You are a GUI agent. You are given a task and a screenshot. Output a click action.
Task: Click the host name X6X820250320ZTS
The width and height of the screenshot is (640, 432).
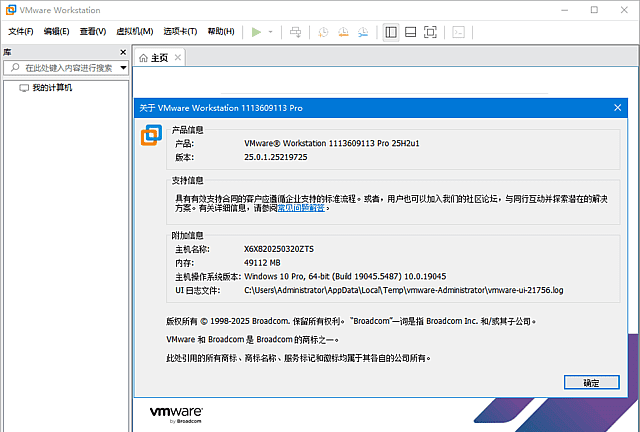[279, 249]
